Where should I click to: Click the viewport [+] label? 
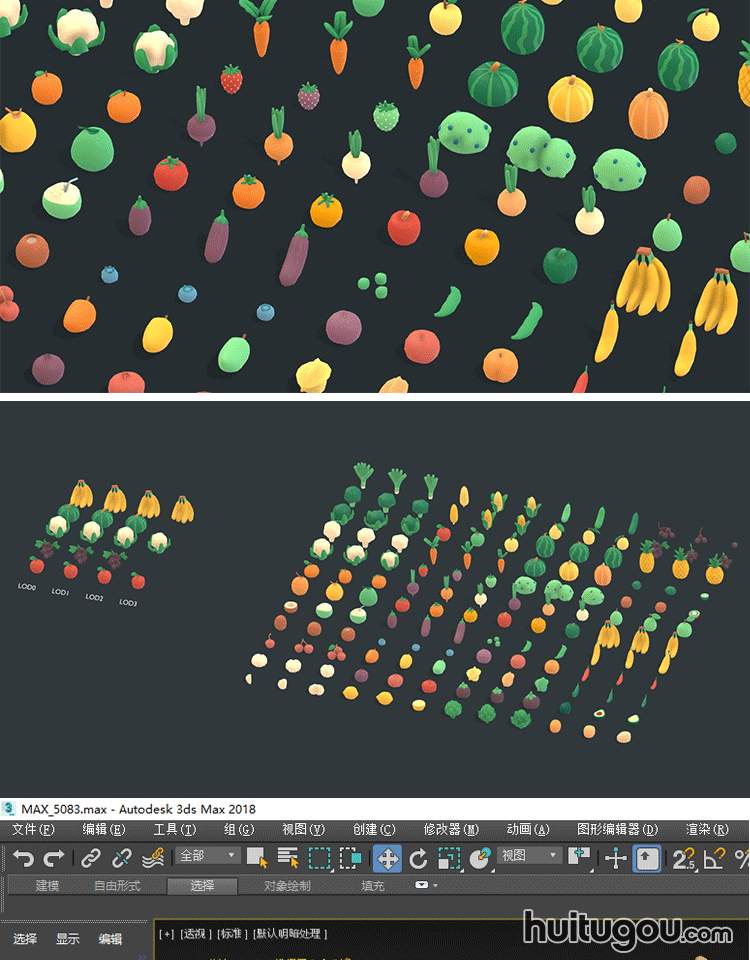tap(166, 934)
